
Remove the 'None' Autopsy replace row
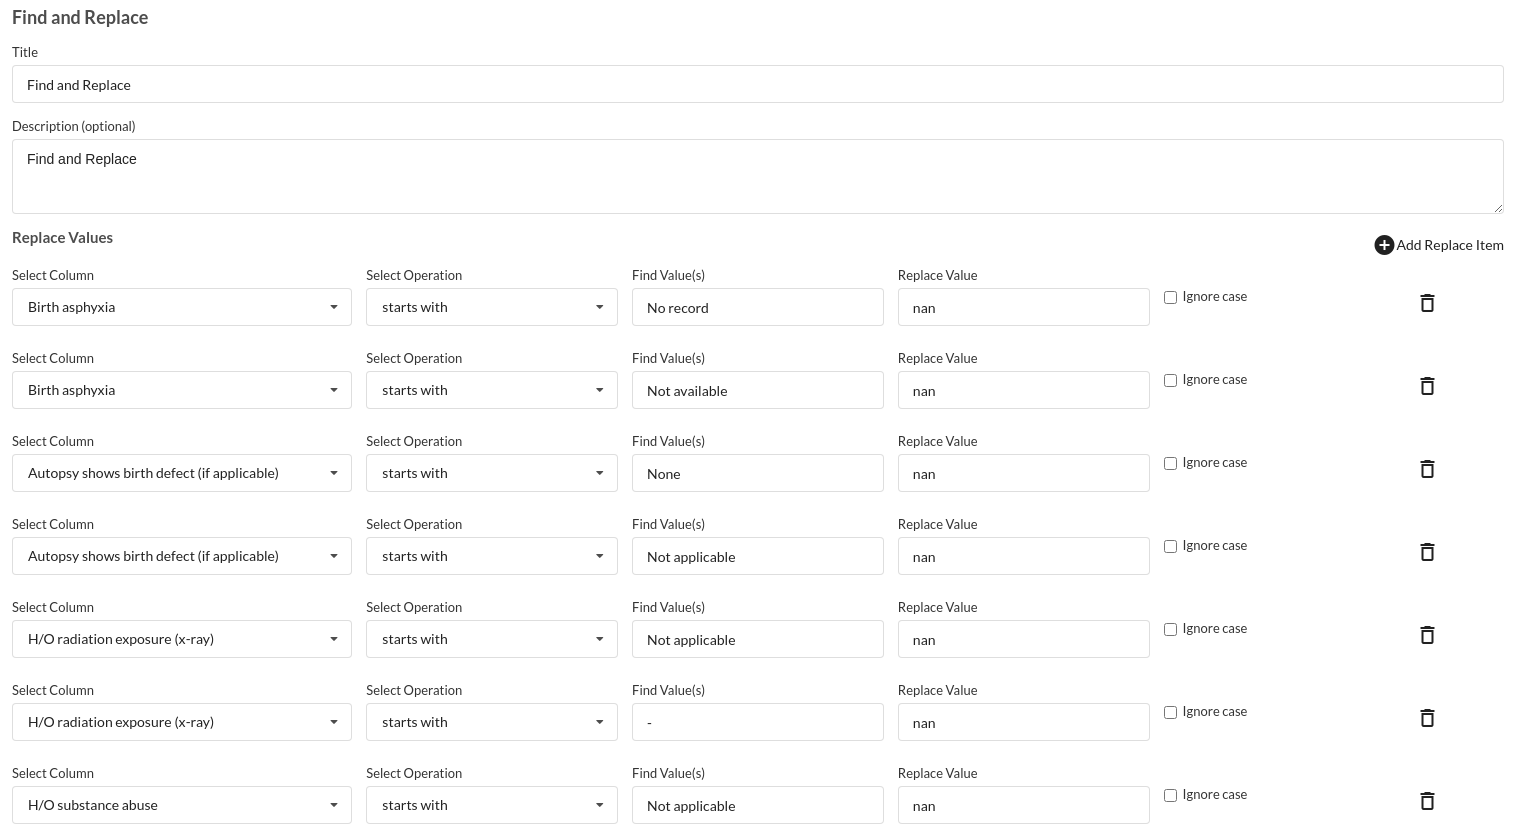point(1427,469)
